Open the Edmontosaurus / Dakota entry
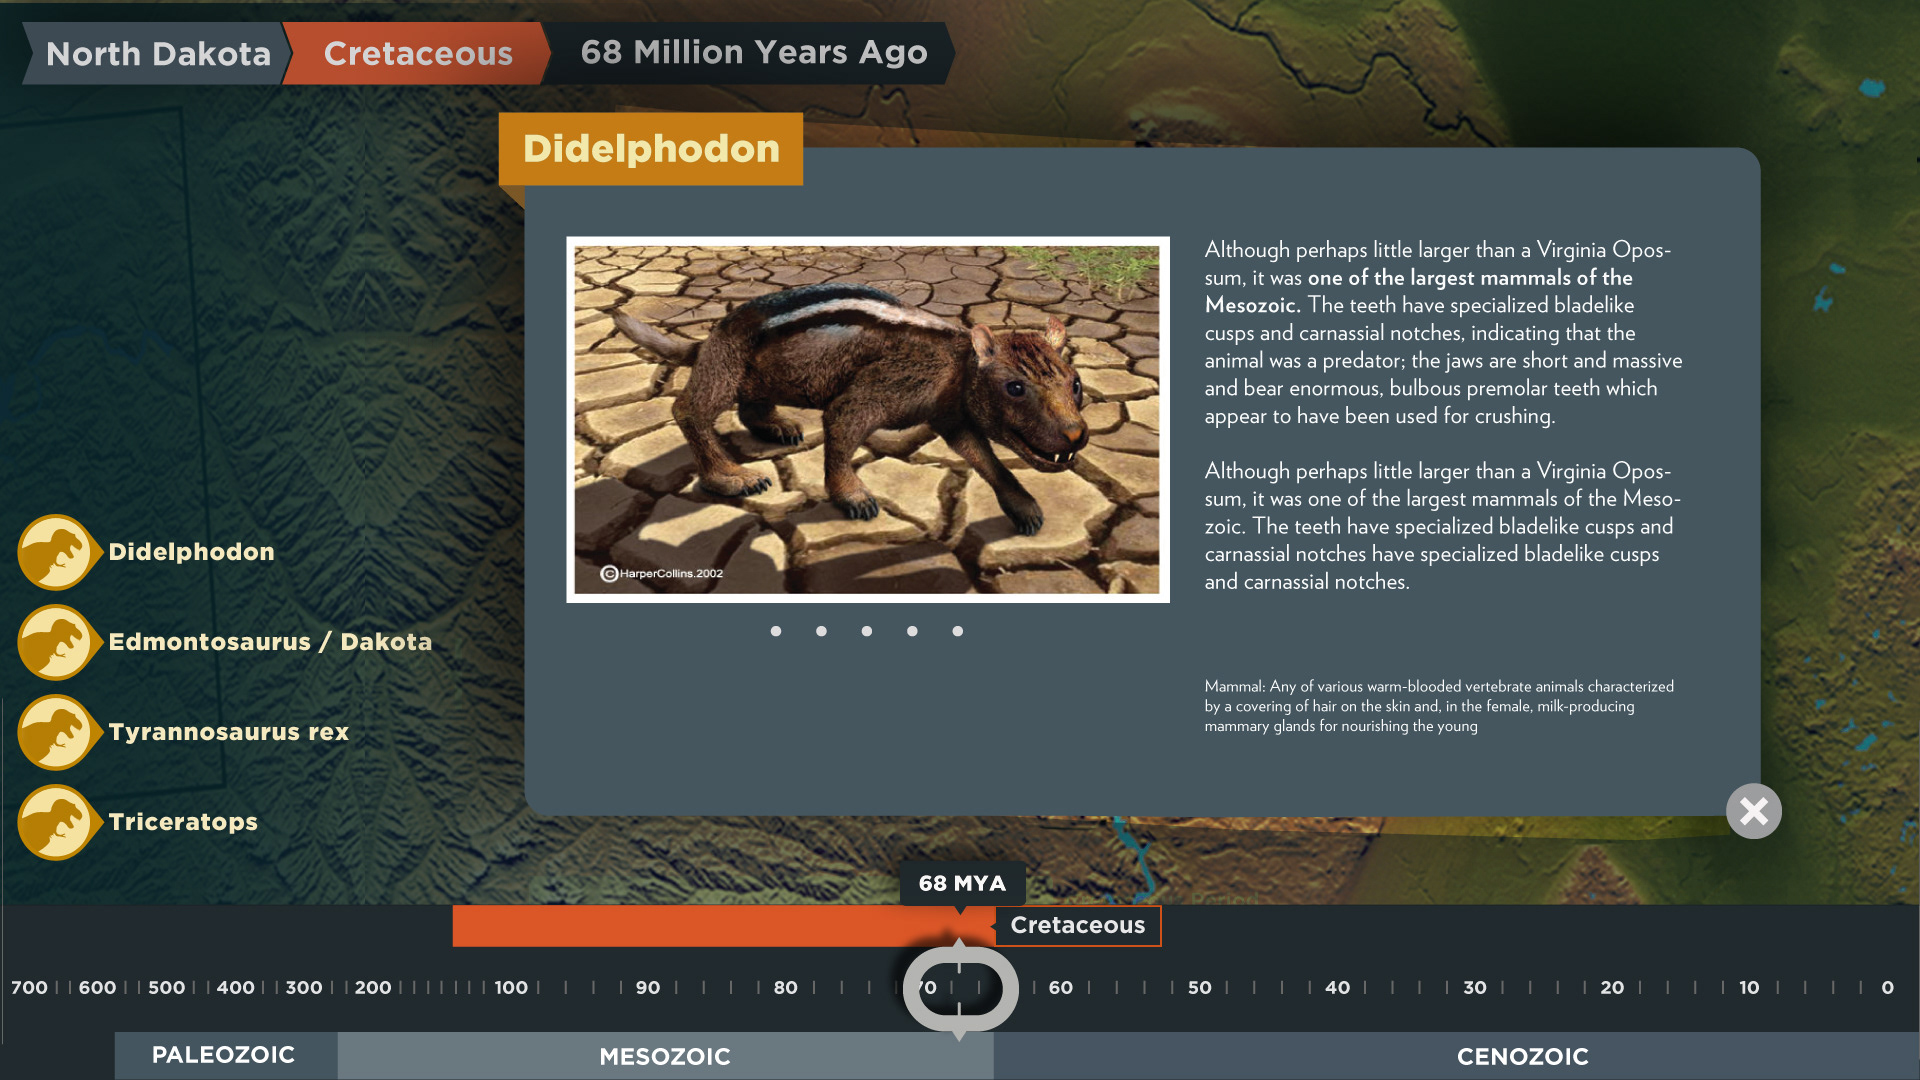 pos(270,642)
